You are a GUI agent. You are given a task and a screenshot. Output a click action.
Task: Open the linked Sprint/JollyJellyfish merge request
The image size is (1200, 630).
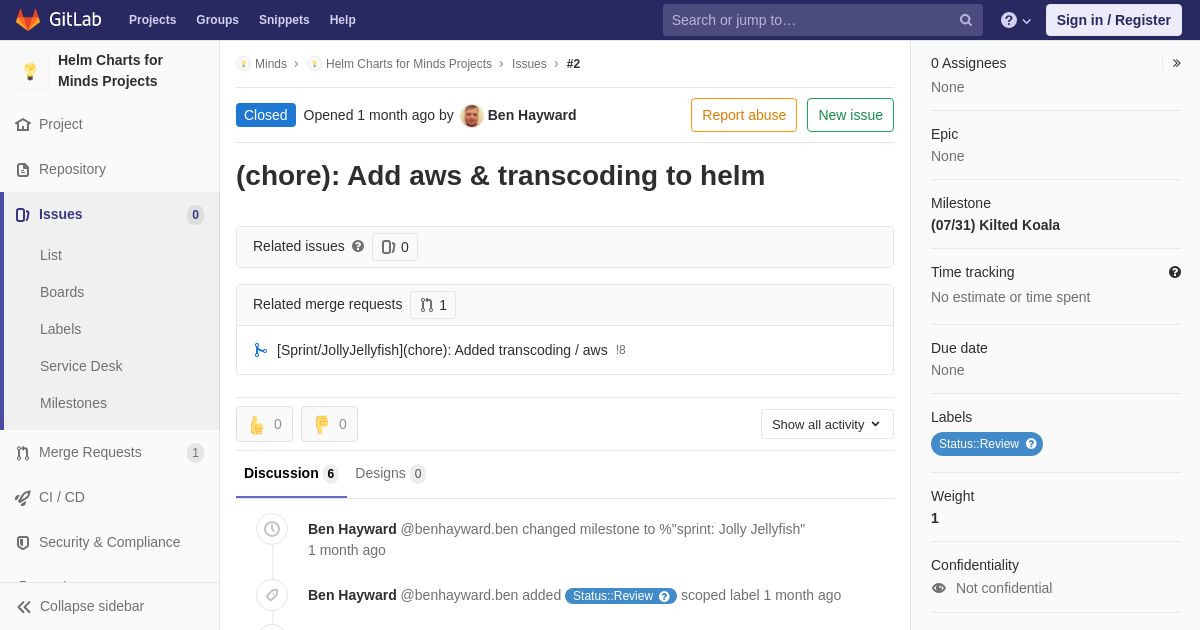click(442, 350)
